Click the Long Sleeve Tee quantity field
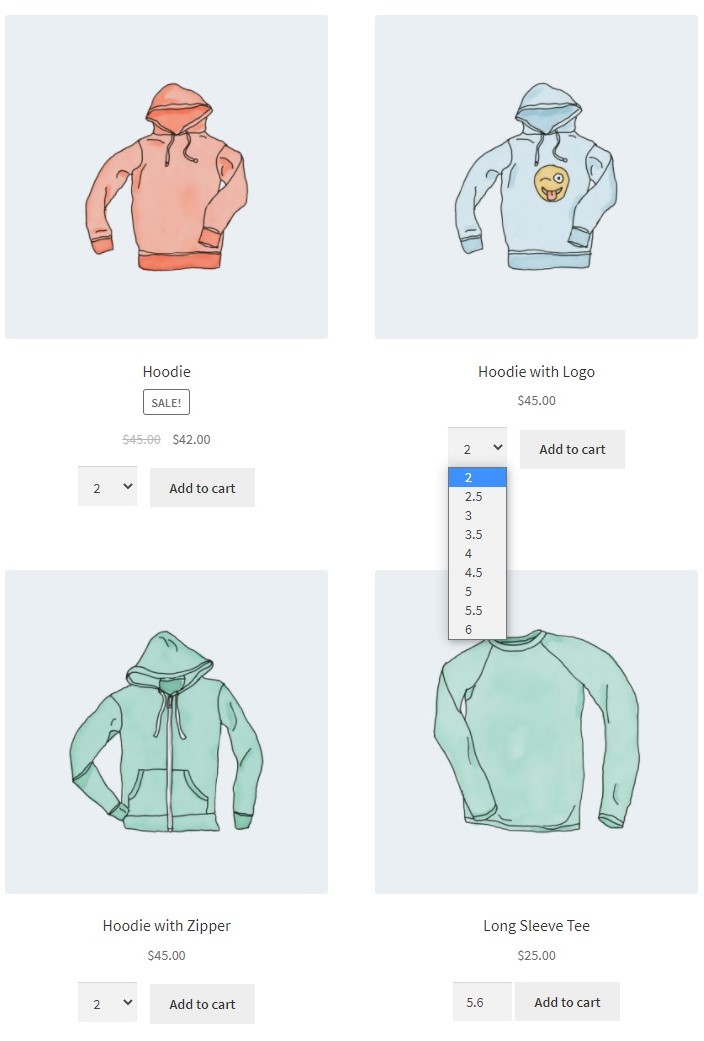Viewport: 704px width, 1041px height. point(482,1002)
